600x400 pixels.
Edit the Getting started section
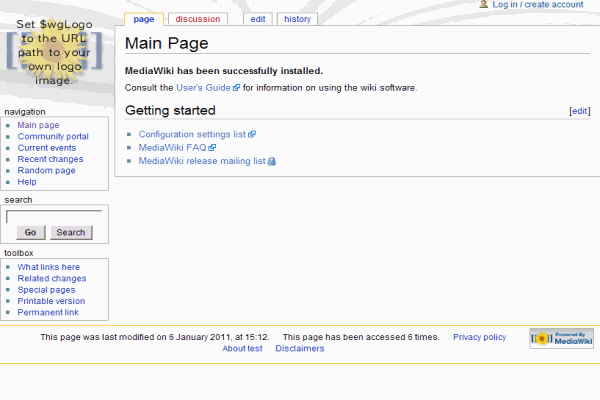[x=579, y=111]
